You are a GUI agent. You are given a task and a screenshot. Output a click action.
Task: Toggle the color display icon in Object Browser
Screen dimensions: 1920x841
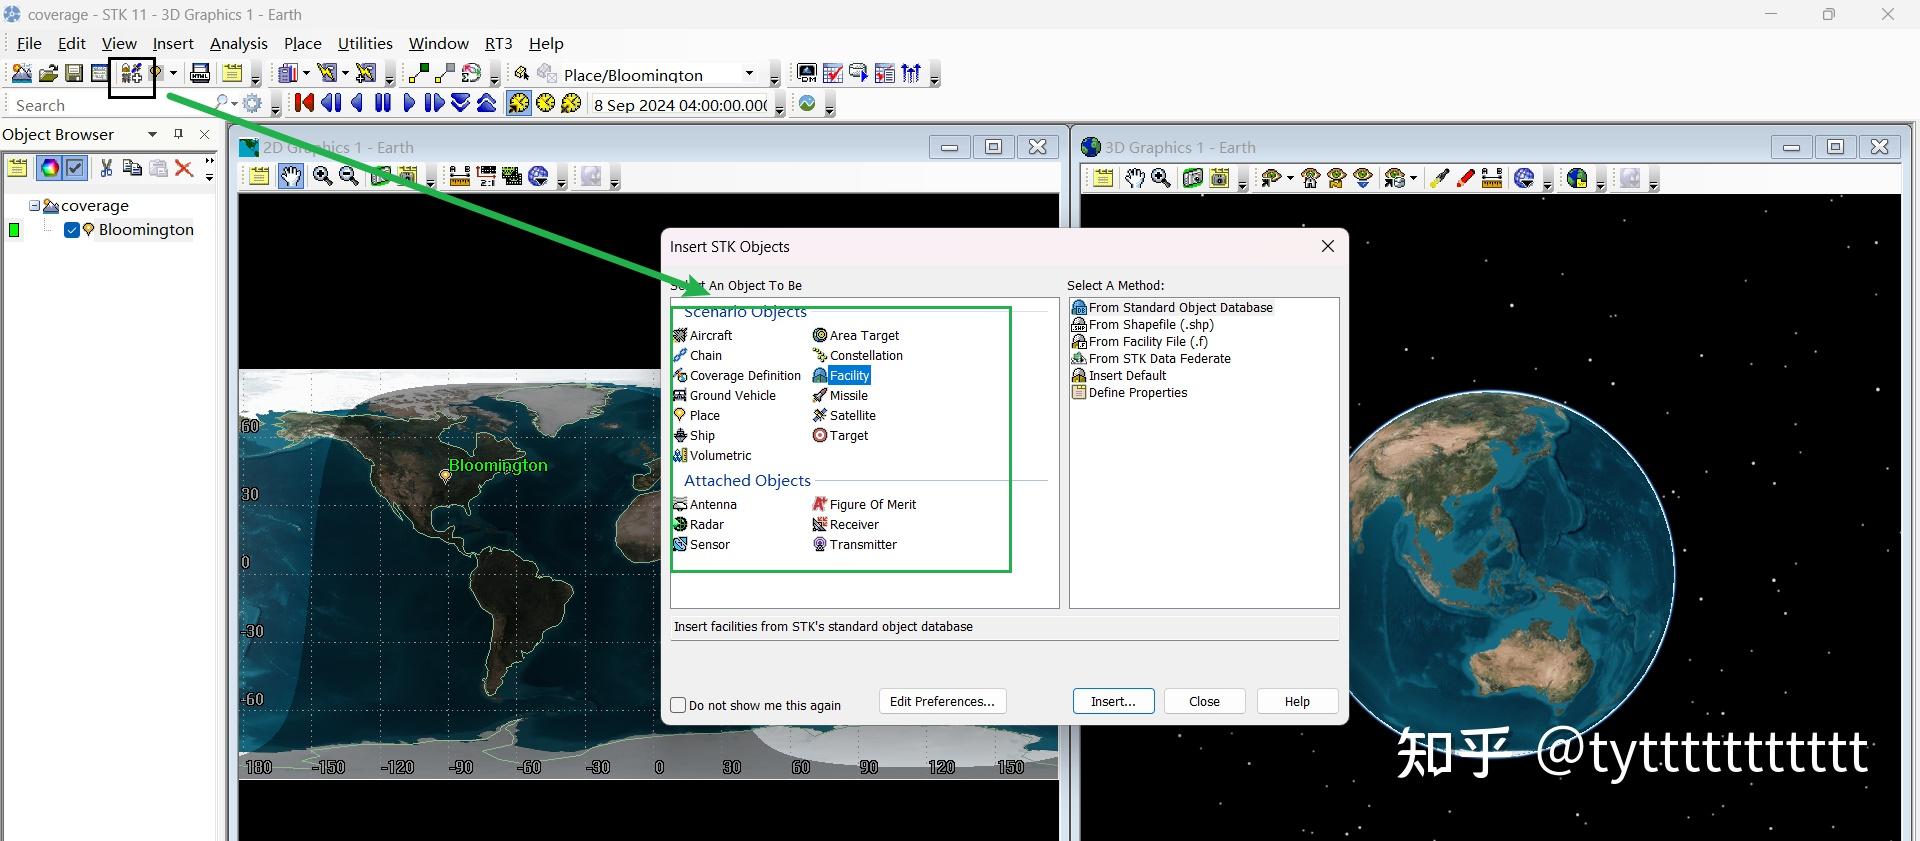click(x=49, y=168)
